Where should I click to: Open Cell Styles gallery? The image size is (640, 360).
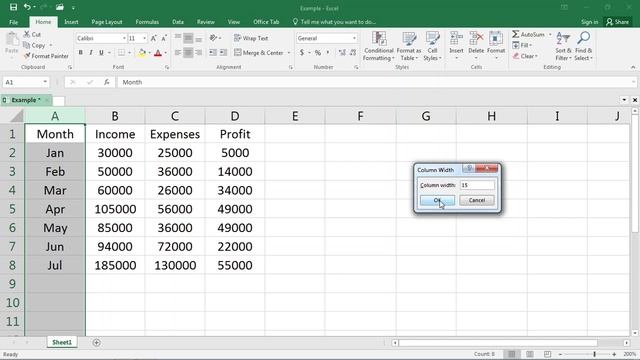pos(432,46)
